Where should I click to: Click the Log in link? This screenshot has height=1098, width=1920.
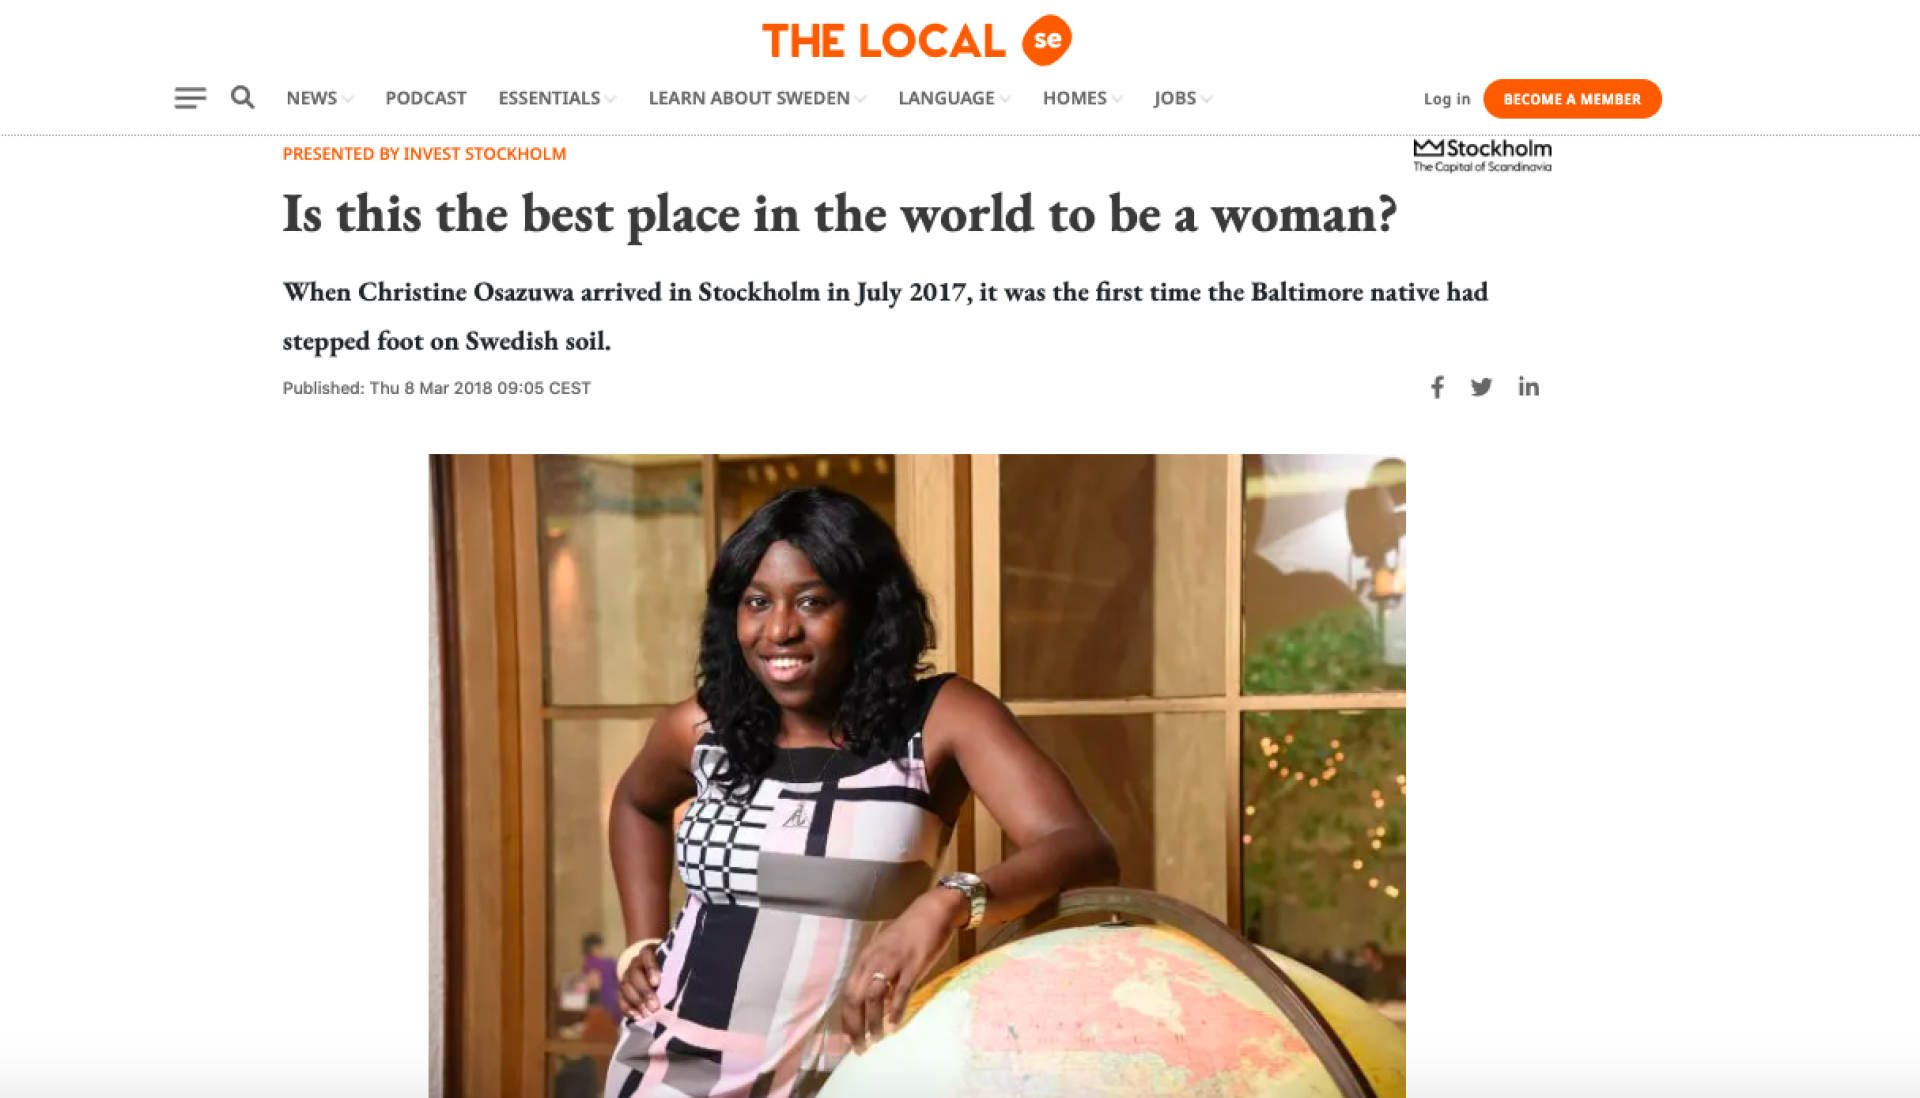[1447, 99]
